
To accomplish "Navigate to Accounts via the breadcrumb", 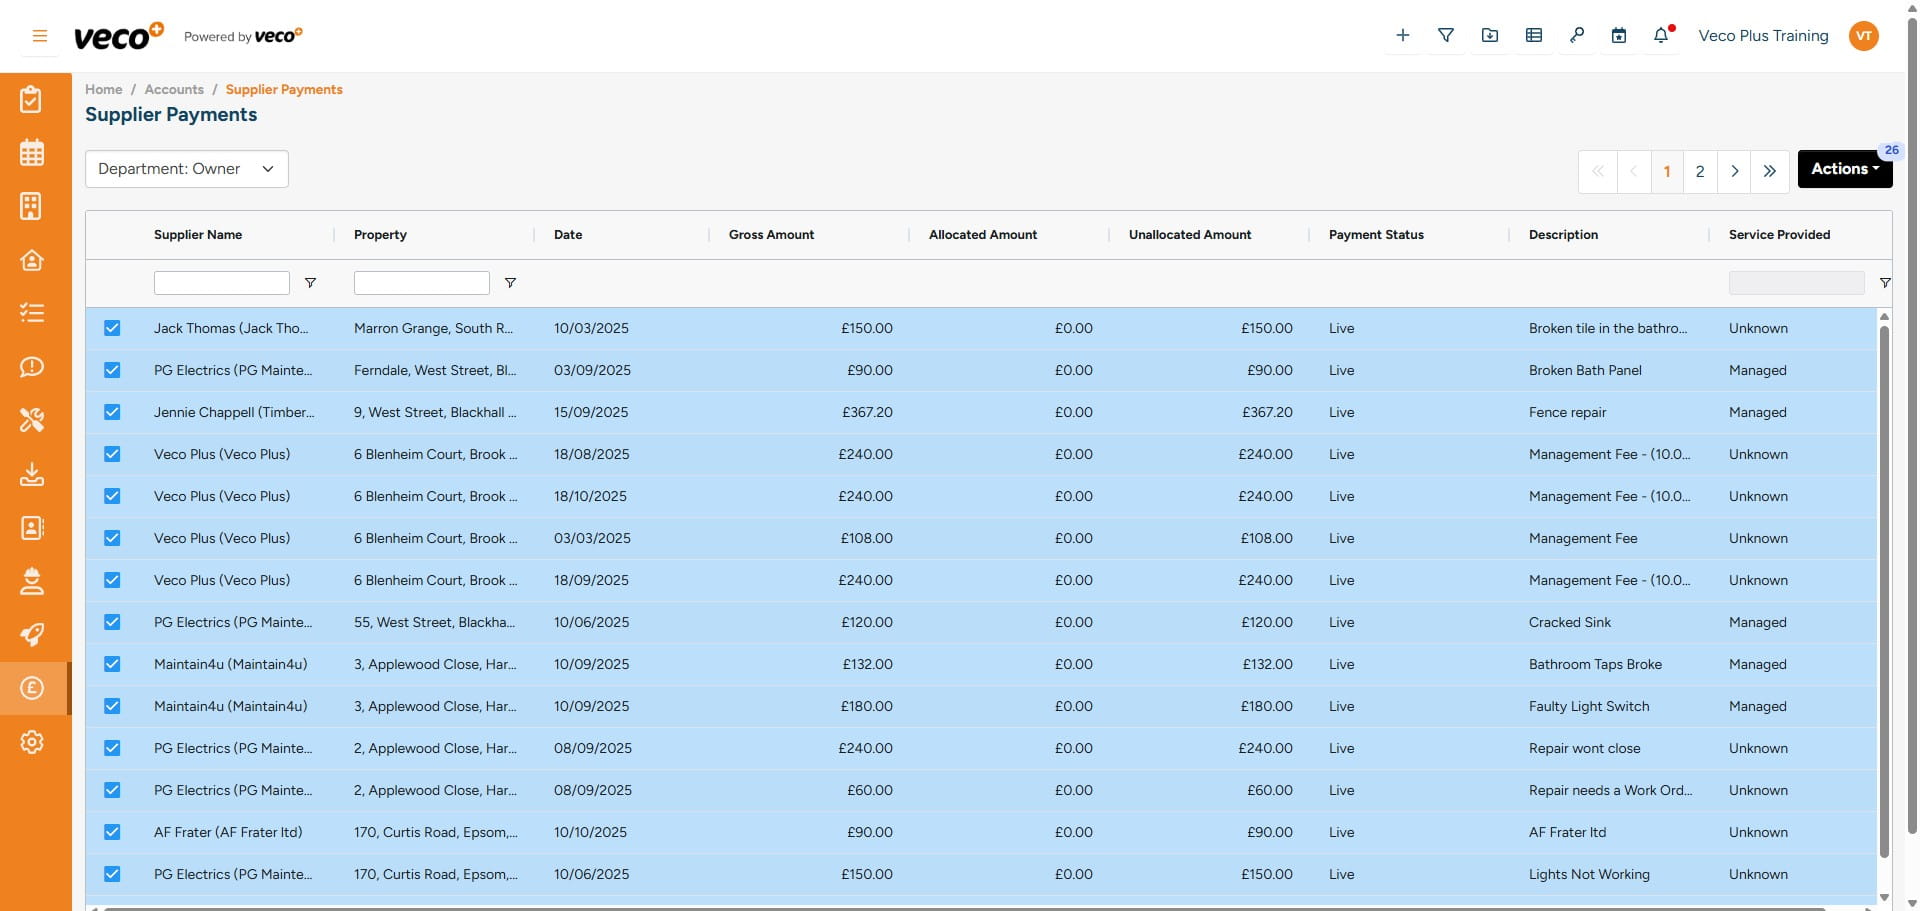I will [x=173, y=89].
